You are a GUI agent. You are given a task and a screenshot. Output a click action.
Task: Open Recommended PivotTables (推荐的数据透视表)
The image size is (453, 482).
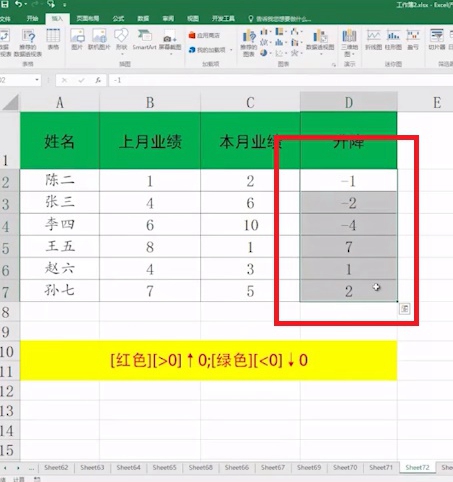coord(28,43)
